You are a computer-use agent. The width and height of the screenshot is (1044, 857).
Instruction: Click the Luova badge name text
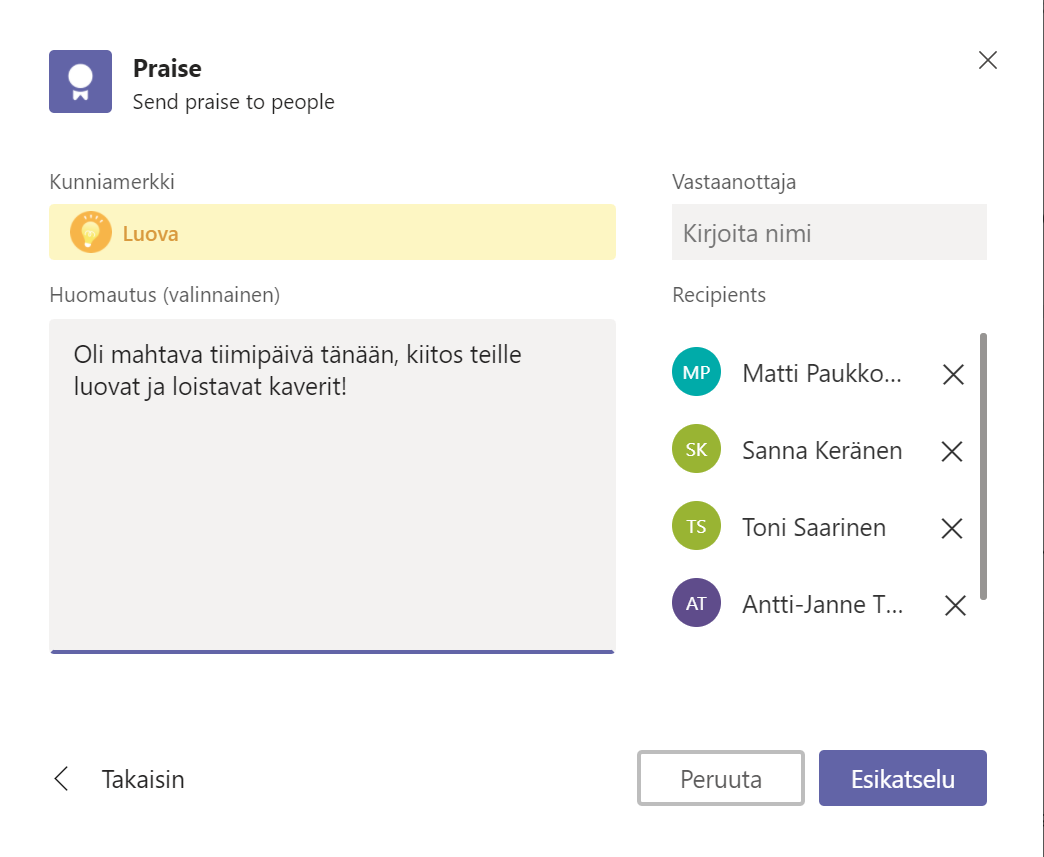pyautogui.click(x=151, y=234)
